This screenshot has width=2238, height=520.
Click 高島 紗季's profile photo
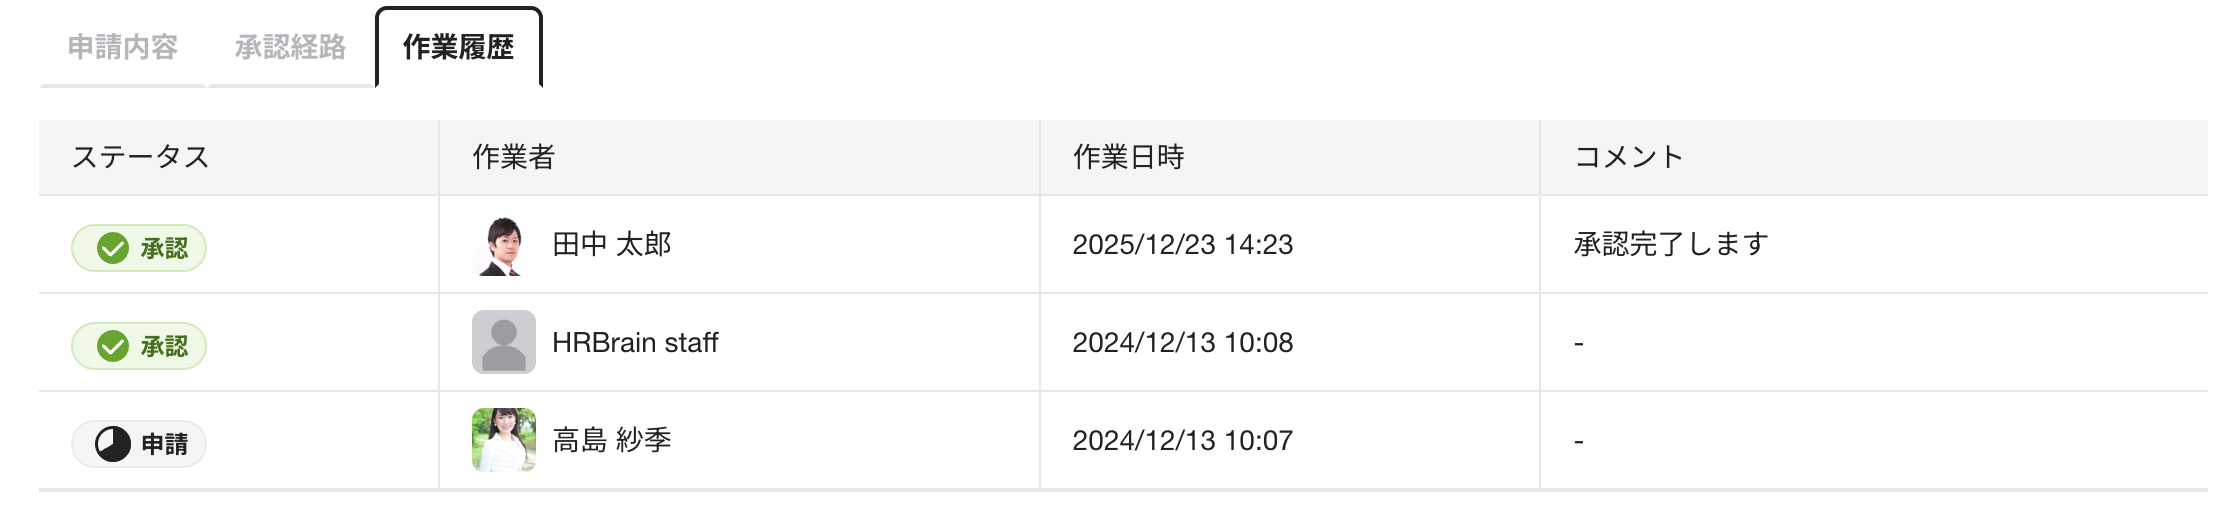pos(503,440)
